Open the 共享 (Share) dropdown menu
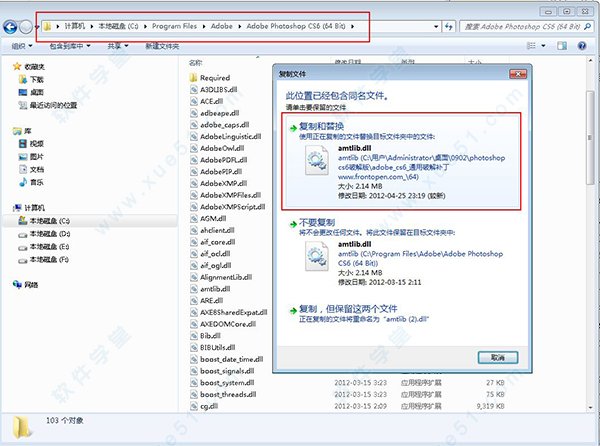 (x=119, y=46)
